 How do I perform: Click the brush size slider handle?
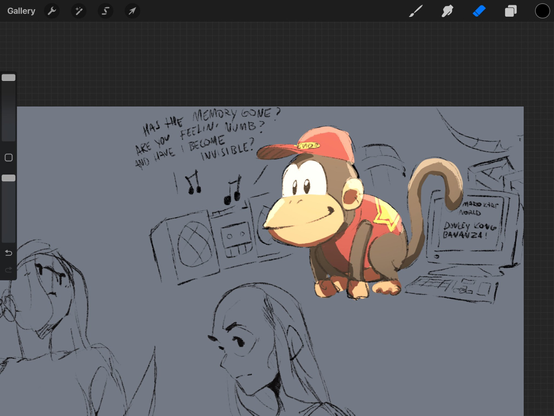pyautogui.click(x=8, y=77)
